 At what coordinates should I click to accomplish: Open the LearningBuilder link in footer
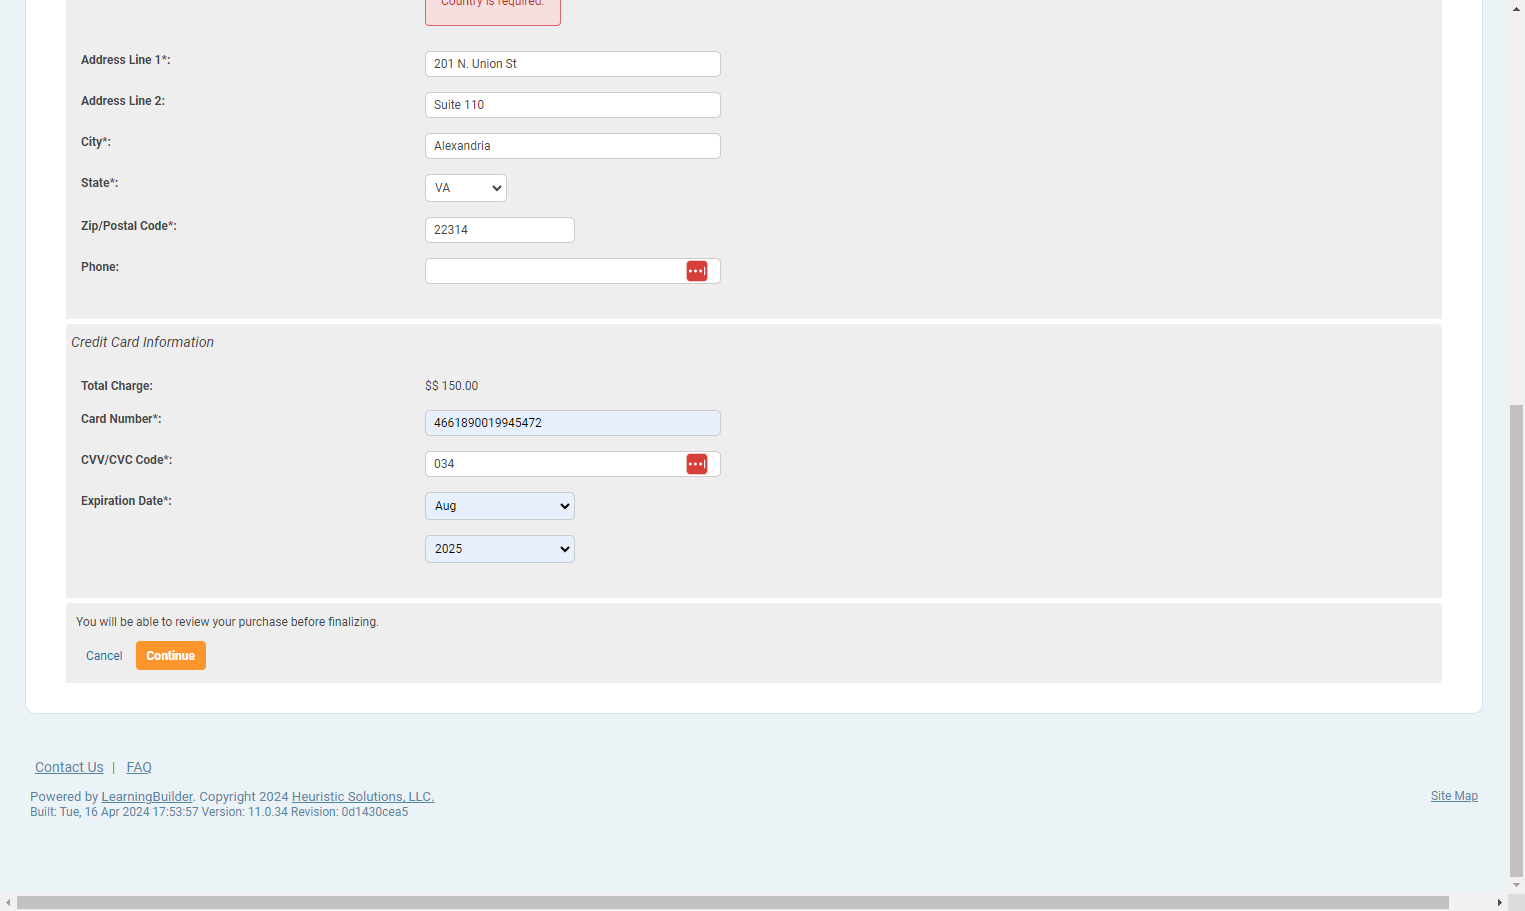pyautogui.click(x=147, y=797)
